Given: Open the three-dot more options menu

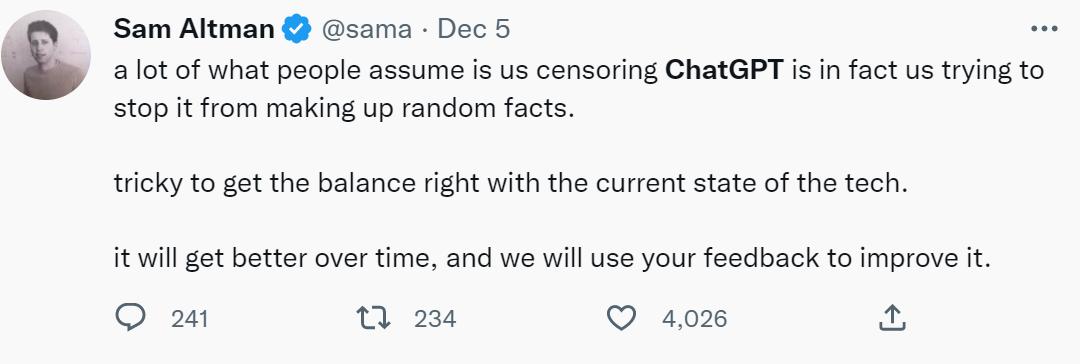Looking at the screenshot, I should tap(1044, 29).
